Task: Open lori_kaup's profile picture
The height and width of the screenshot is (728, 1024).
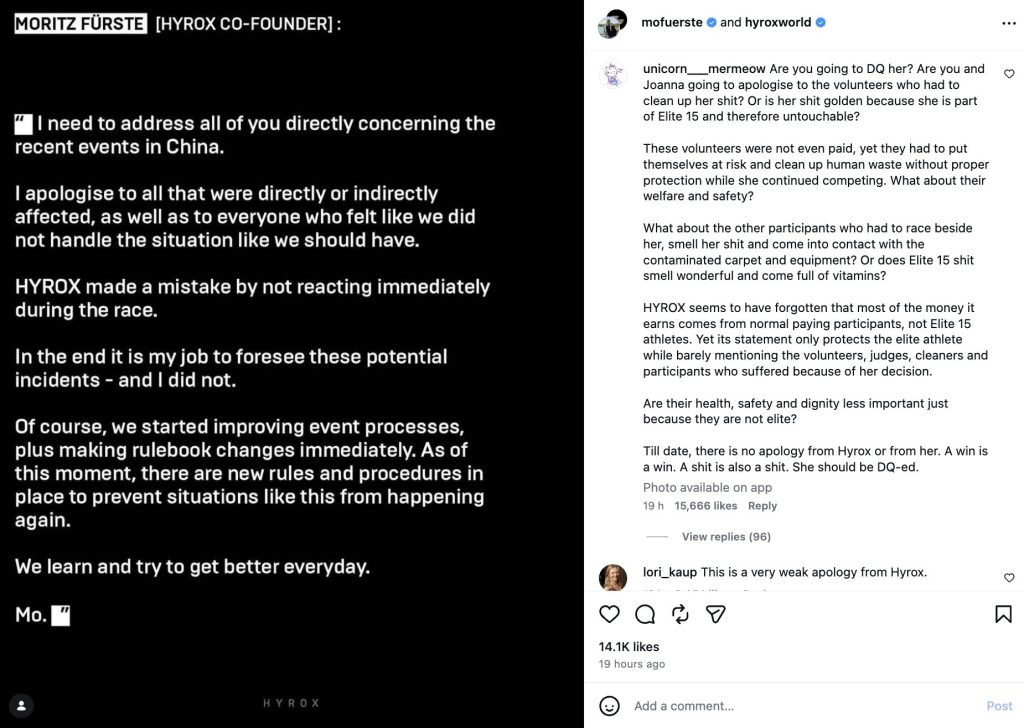Action: 613,577
